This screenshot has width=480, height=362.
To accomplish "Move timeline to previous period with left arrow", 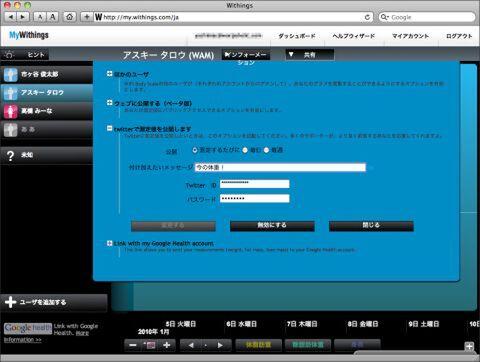I will tap(191, 345).
